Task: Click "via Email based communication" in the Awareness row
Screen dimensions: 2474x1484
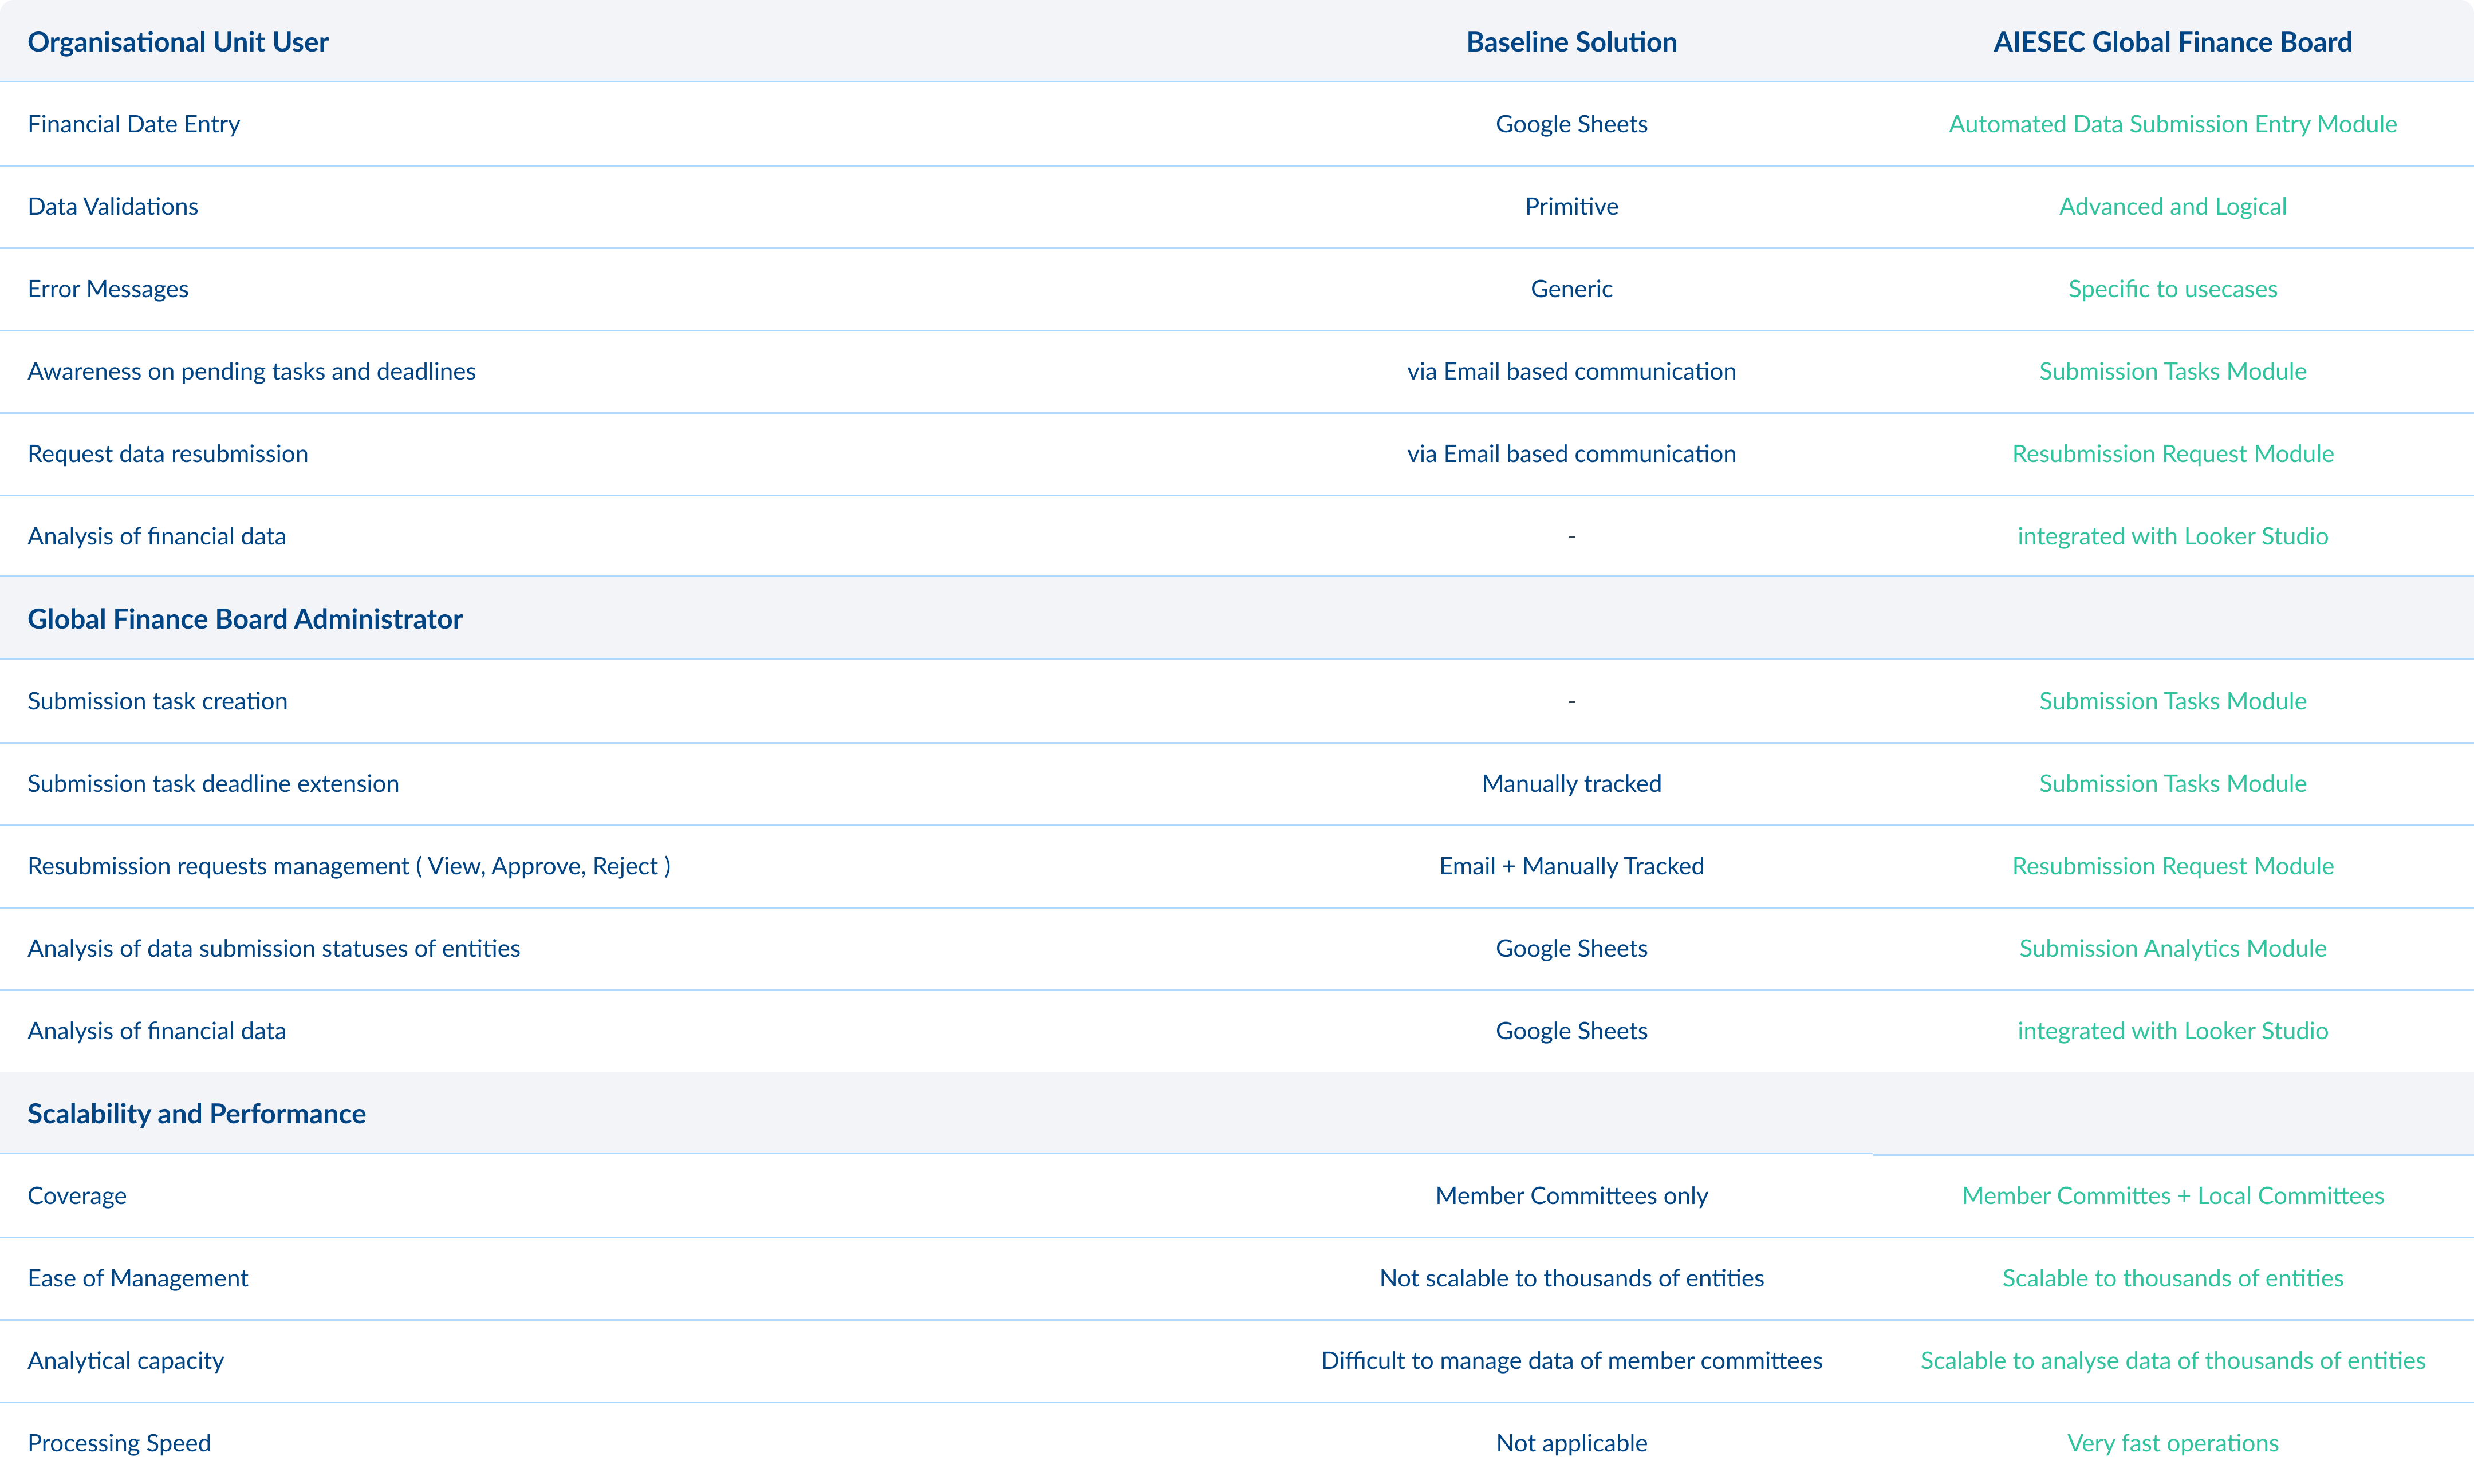Action: click(x=1571, y=371)
